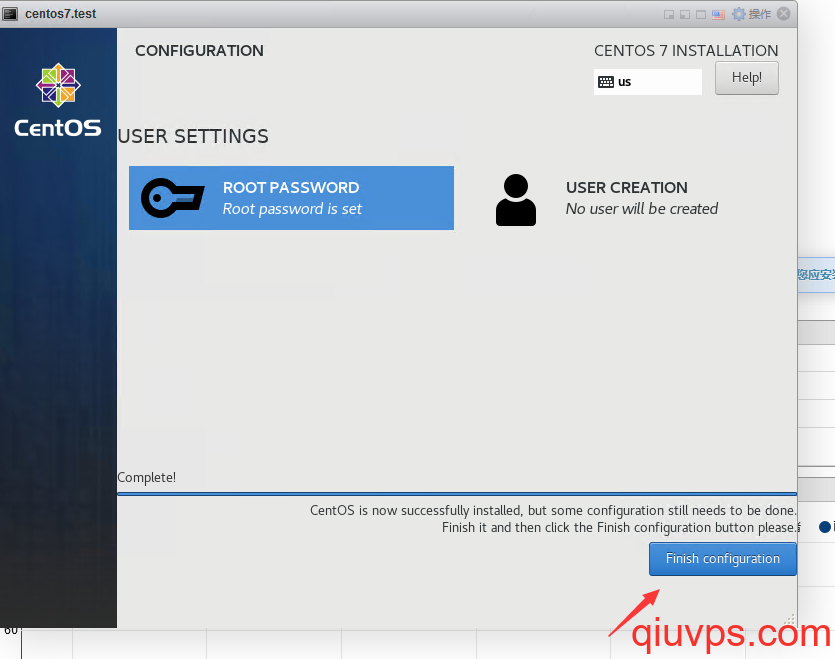Open the gear 操作 actions menu
The height and width of the screenshot is (659, 835).
752,14
